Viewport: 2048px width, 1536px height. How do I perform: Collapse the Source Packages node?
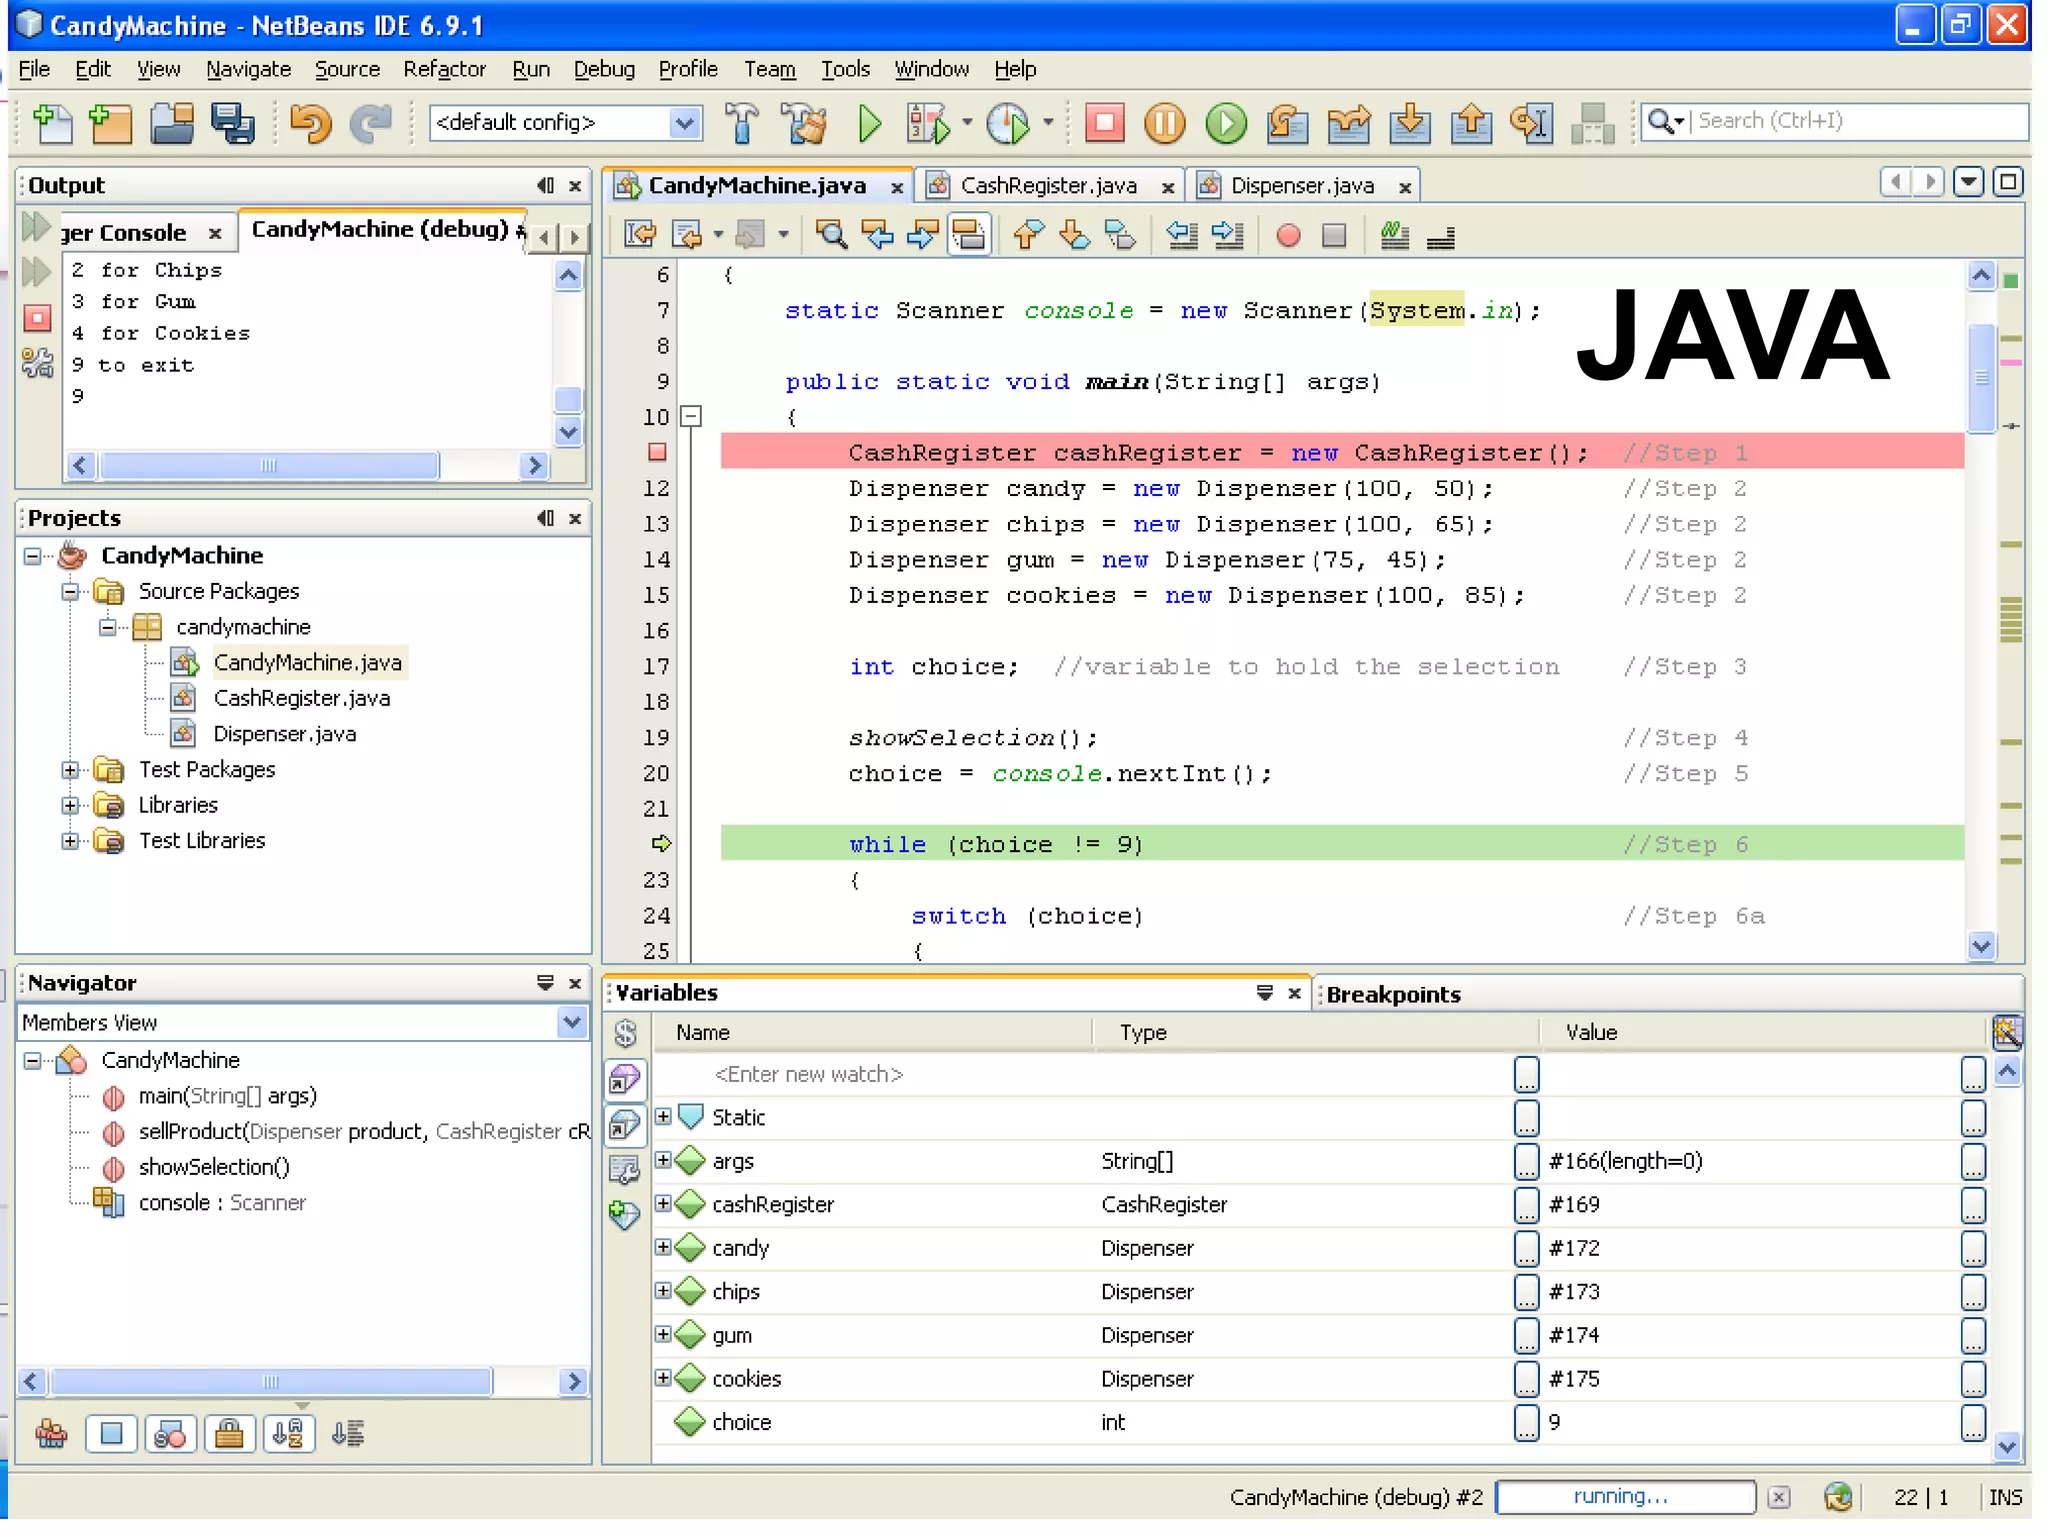tap(70, 592)
